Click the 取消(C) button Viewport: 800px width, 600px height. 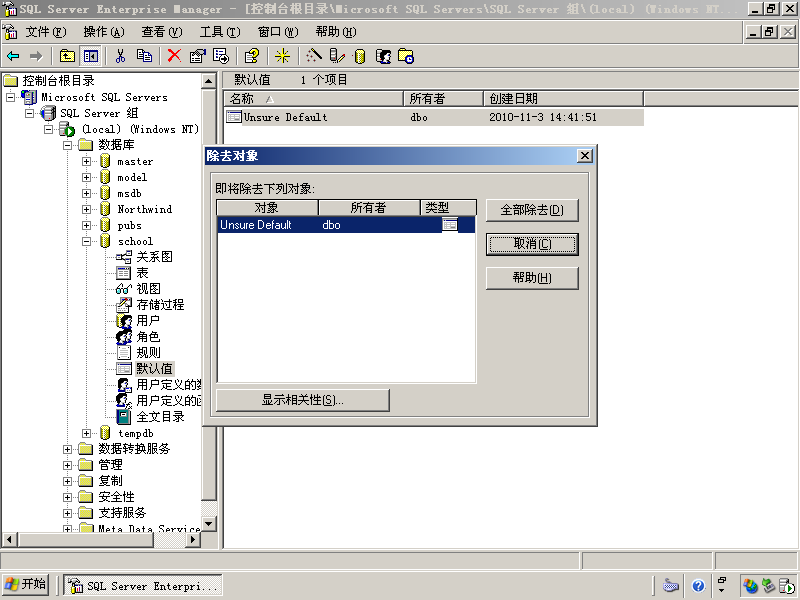(532, 244)
